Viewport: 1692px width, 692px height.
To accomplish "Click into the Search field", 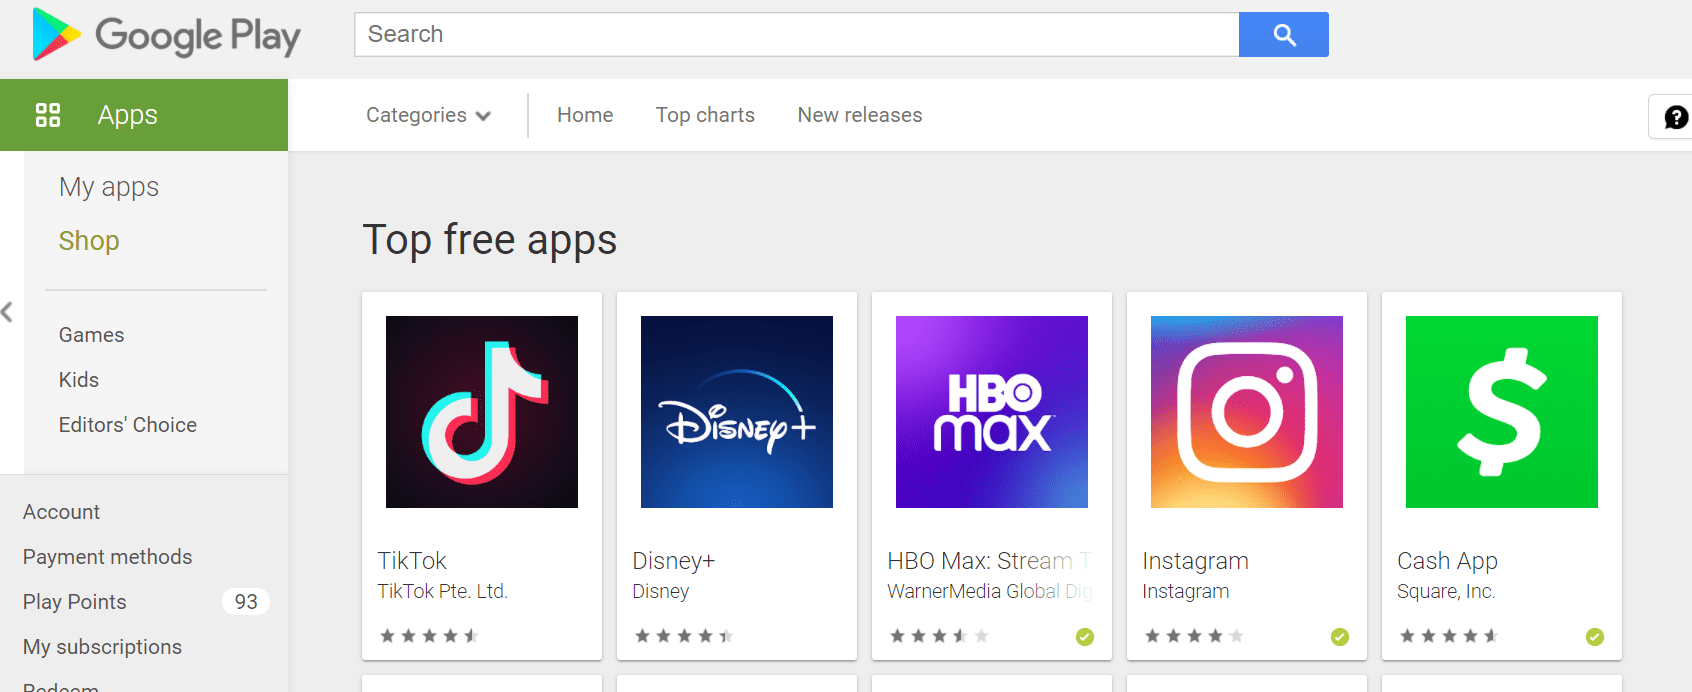I will 796,34.
